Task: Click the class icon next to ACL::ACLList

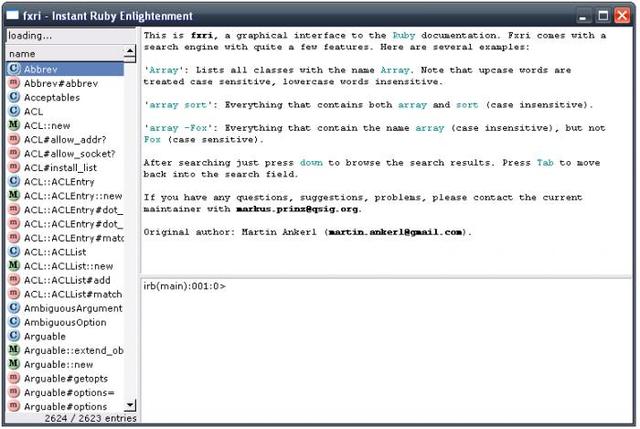Action: click(x=14, y=251)
